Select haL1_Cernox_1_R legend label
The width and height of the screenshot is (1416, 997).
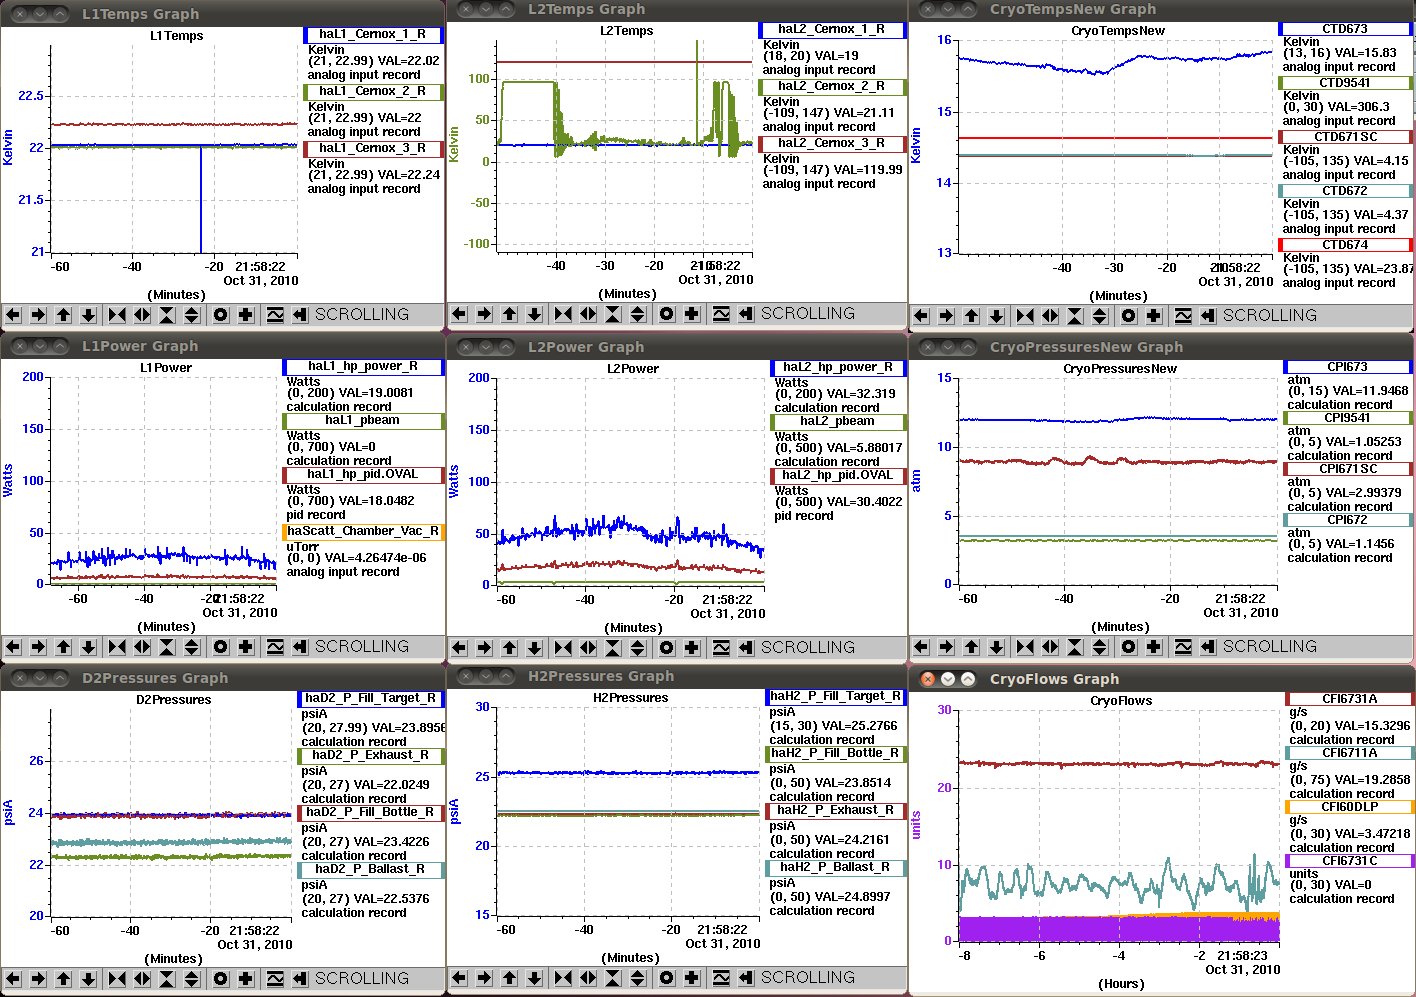pyautogui.click(x=373, y=35)
